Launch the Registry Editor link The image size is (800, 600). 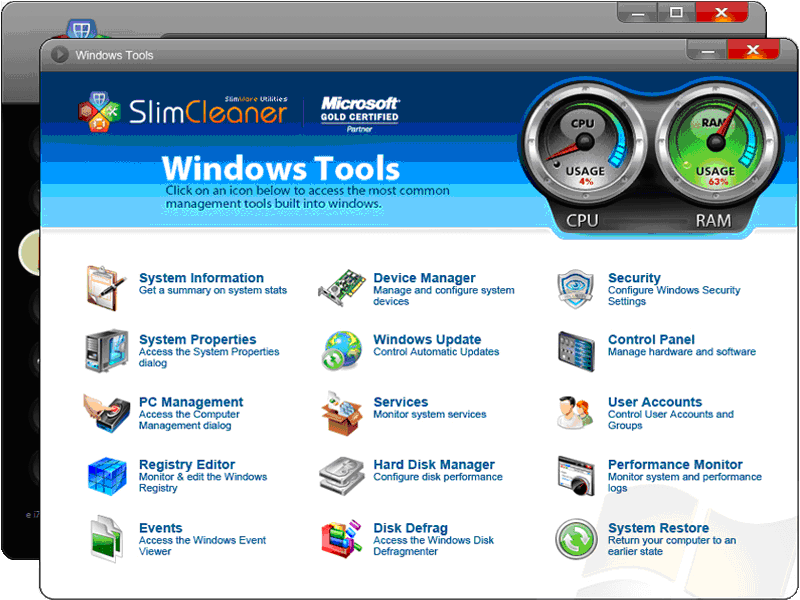(187, 465)
